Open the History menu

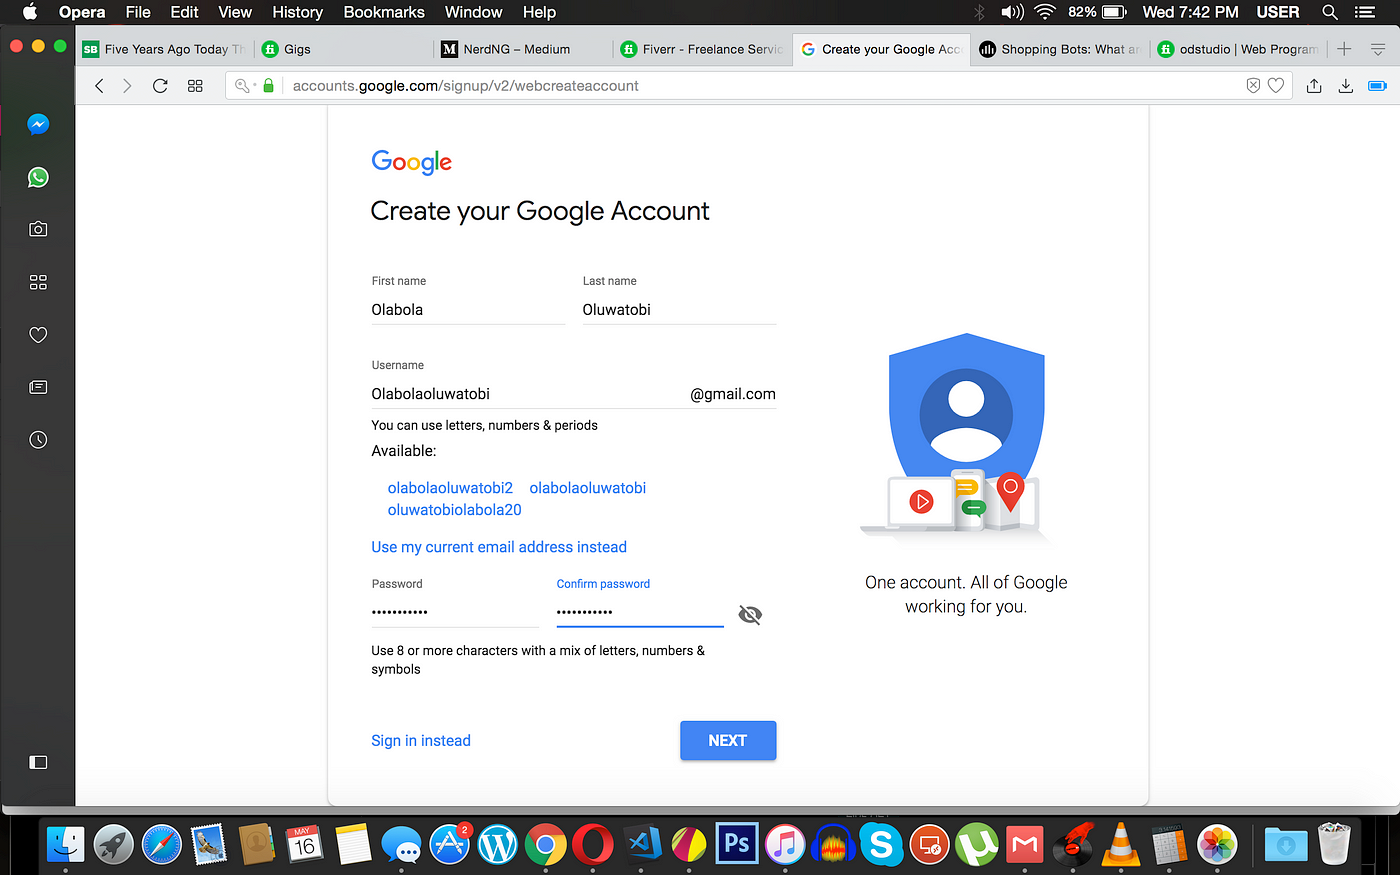pos(297,12)
